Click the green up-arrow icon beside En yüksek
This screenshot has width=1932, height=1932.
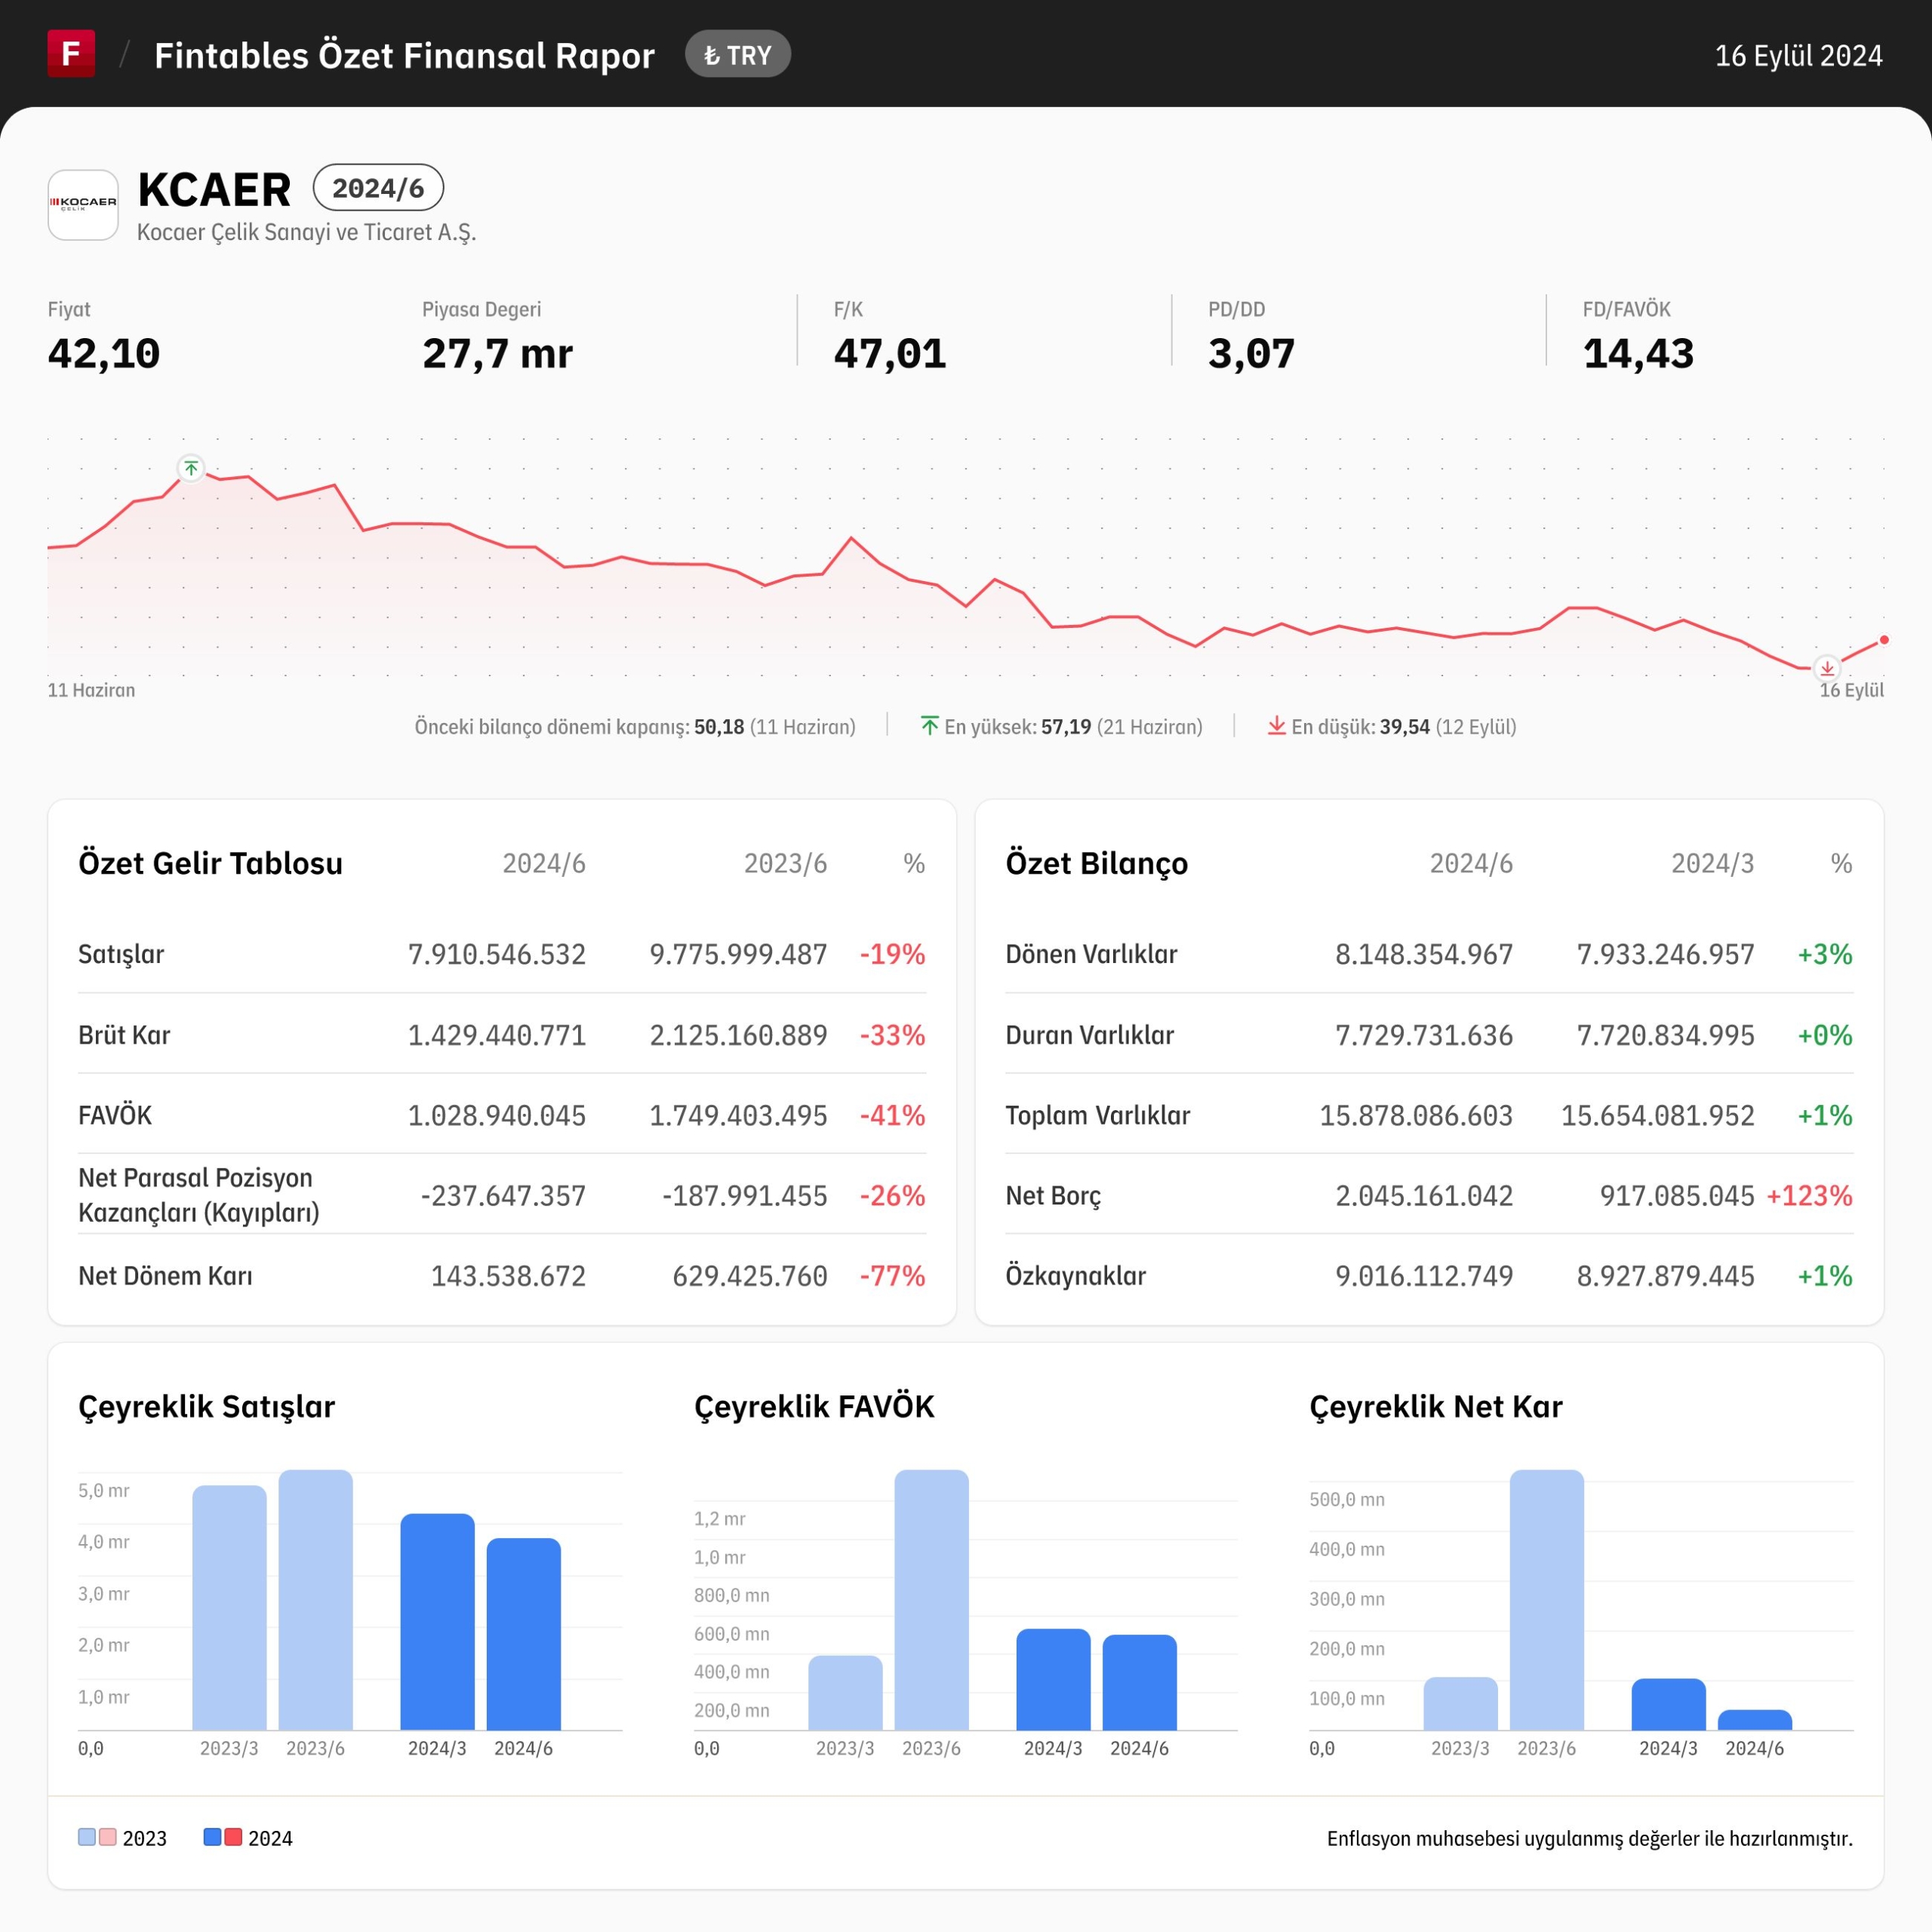click(929, 726)
